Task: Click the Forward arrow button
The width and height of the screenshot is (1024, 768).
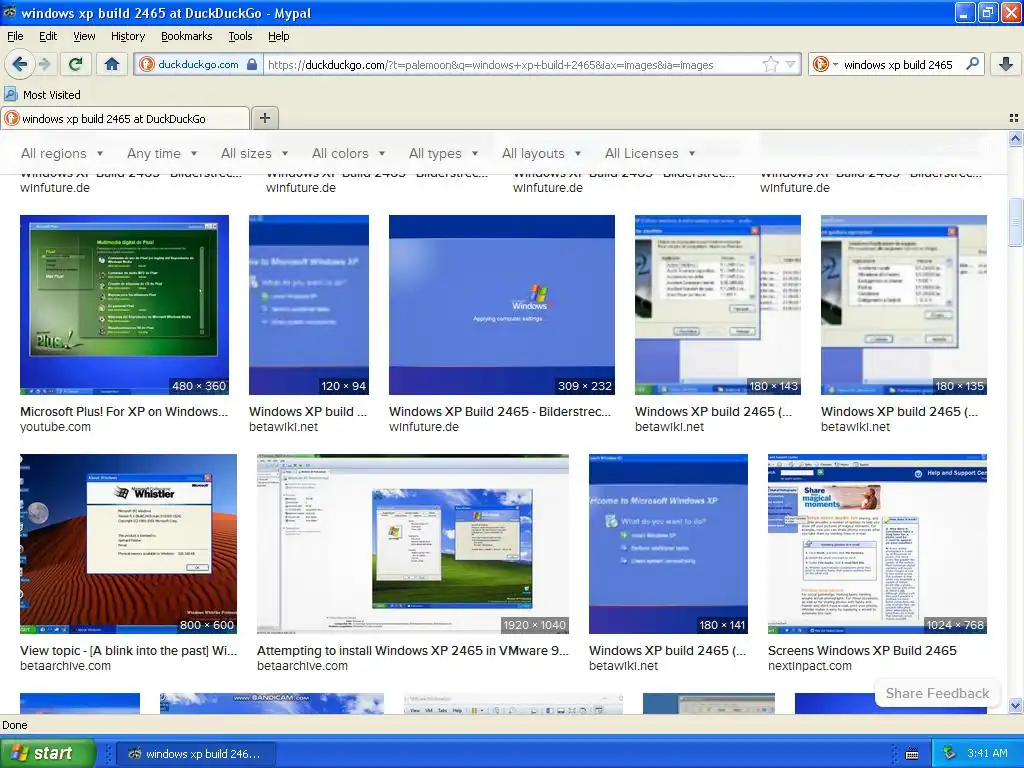Action: pyautogui.click(x=44, y=64)
